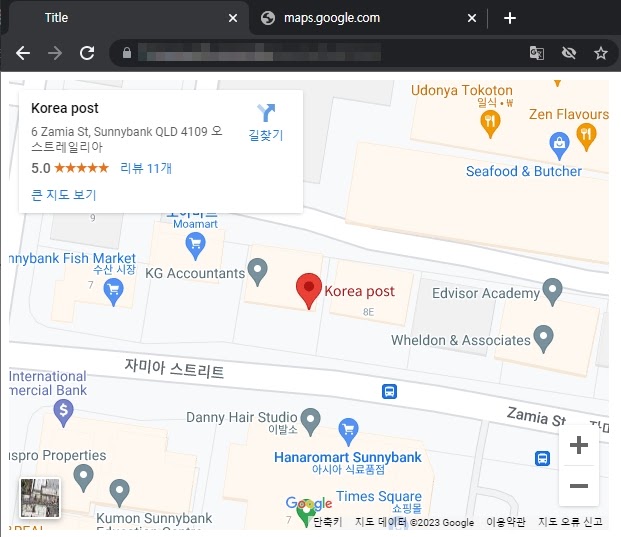Click the Wheldon & Associates pin
Screen dimensions: 621x537
(543, 339)
